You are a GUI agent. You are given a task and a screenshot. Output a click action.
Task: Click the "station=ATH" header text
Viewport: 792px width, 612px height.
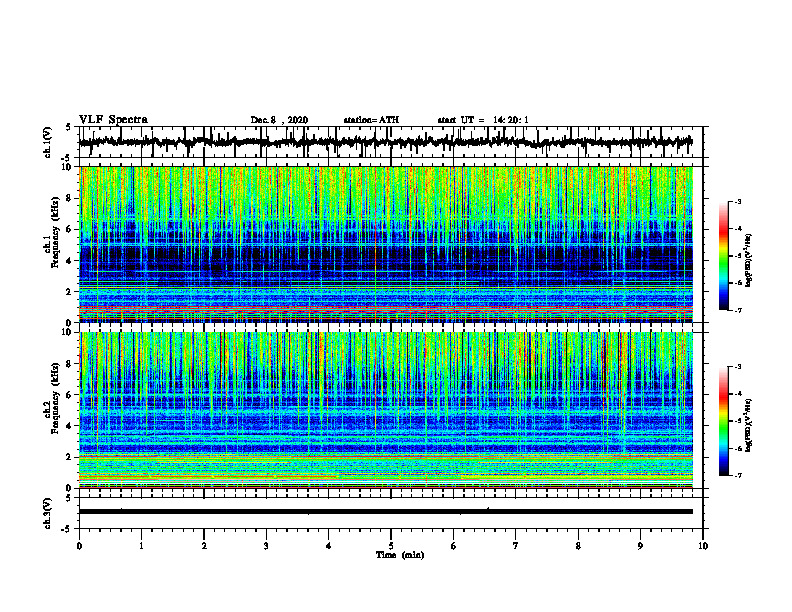tap(371, 120)
